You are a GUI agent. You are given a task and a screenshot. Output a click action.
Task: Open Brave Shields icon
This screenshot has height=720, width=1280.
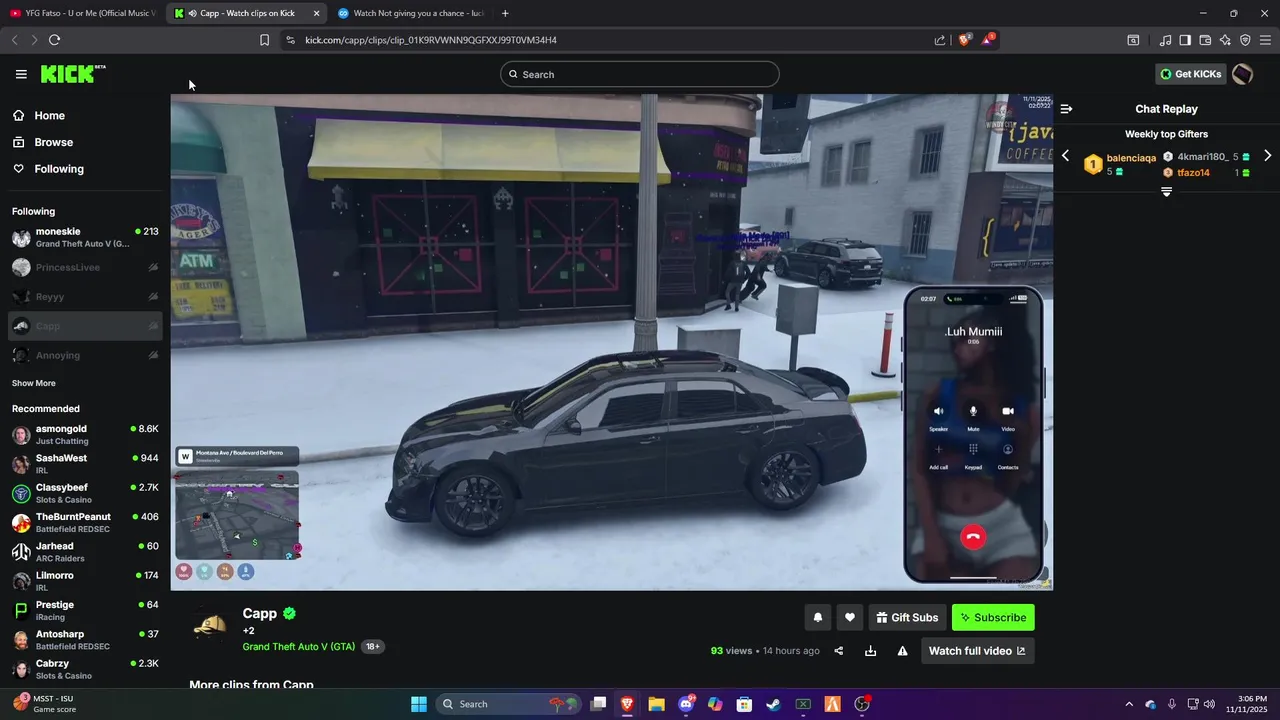[964, 40]
